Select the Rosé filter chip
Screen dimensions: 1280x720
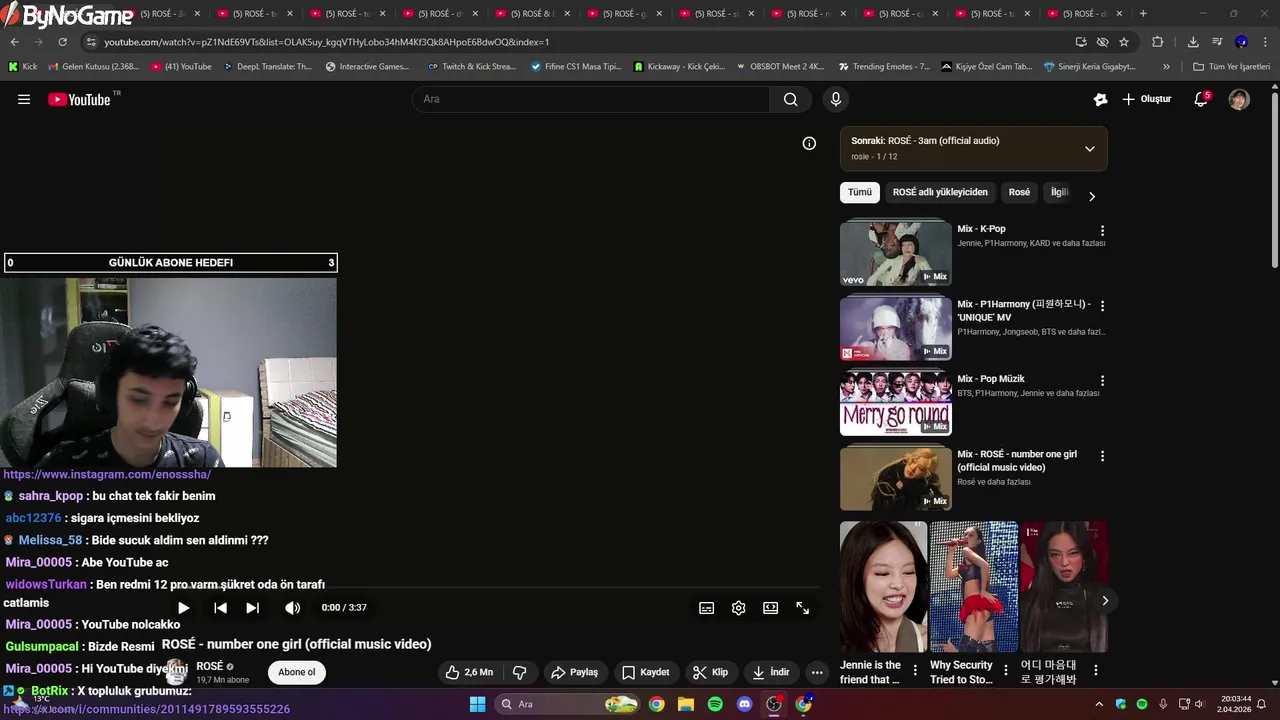(1019, 192)
